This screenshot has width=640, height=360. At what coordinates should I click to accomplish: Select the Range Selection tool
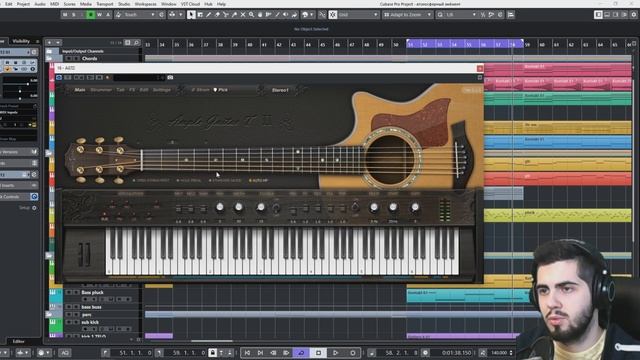tap(200, 15)
